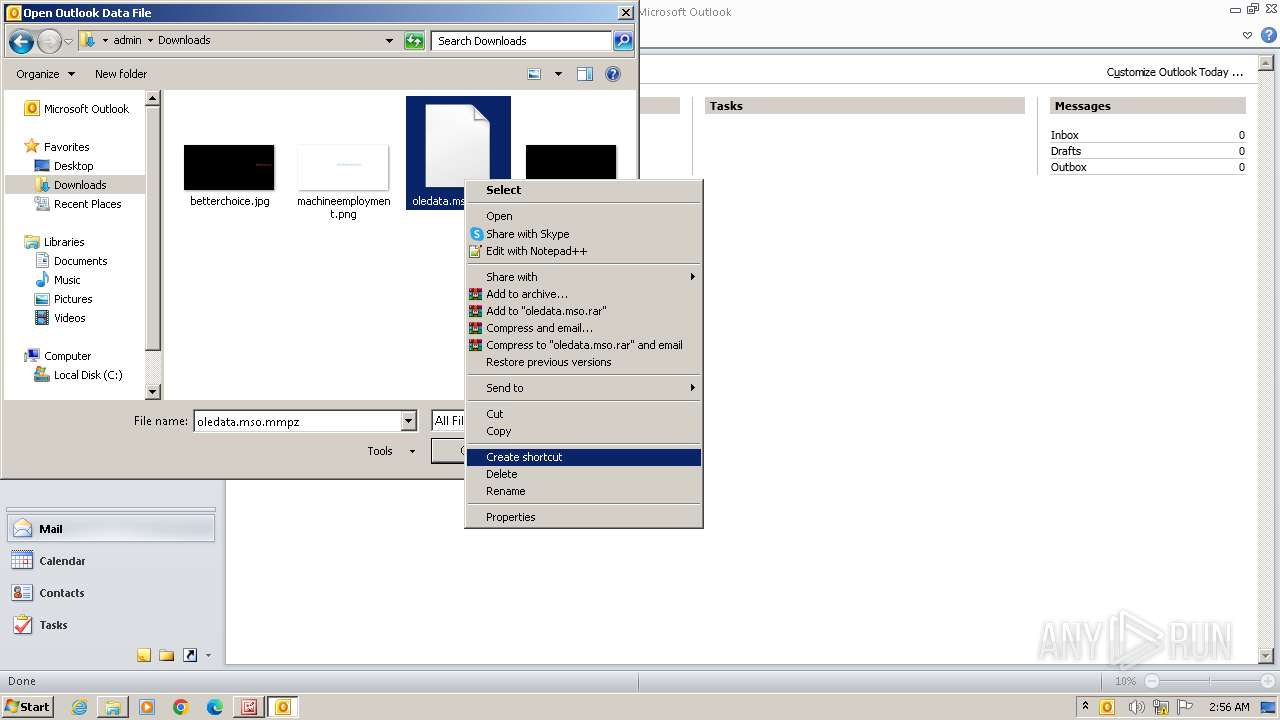1280x720 pixels.
Task: Open Mail pane in Outlook
Action: (x=111, y=529)
